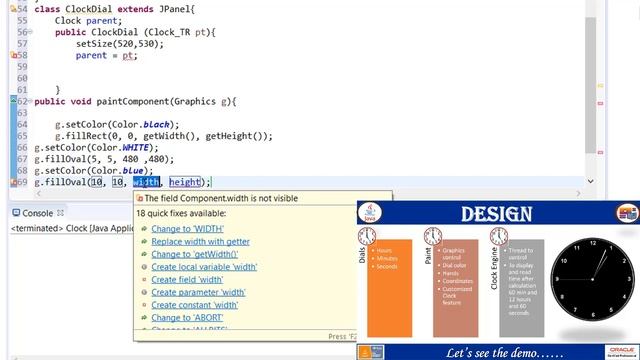Click the terminated Clock Java Application text
Screen dimensions: 640x360
tap(72, 229)
